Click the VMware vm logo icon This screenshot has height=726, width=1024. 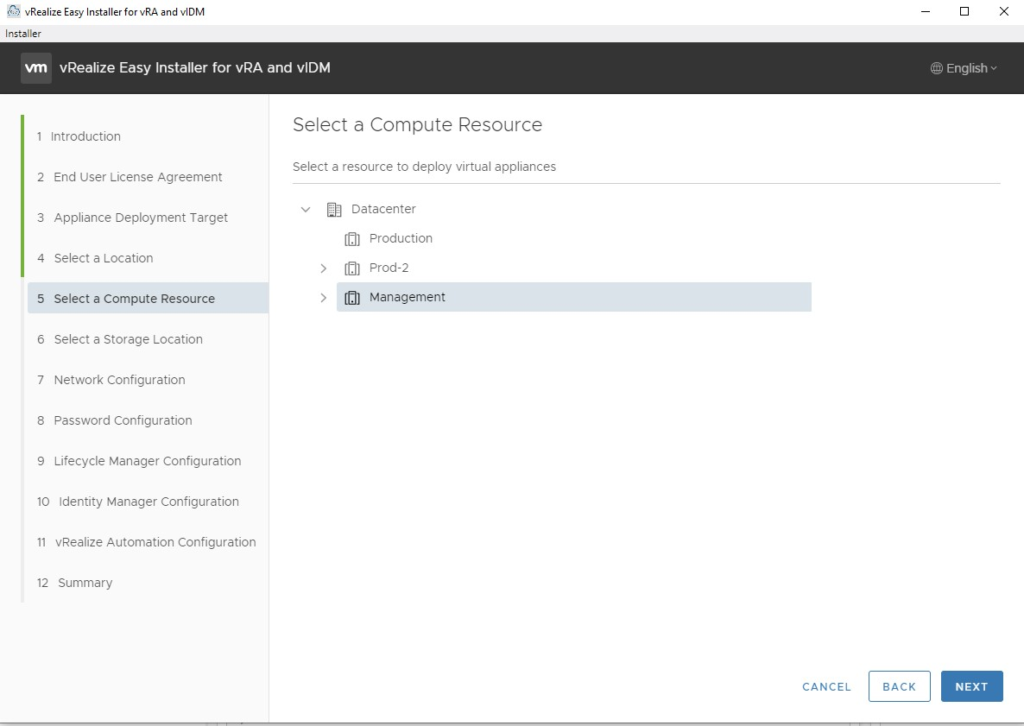(36, 68)
